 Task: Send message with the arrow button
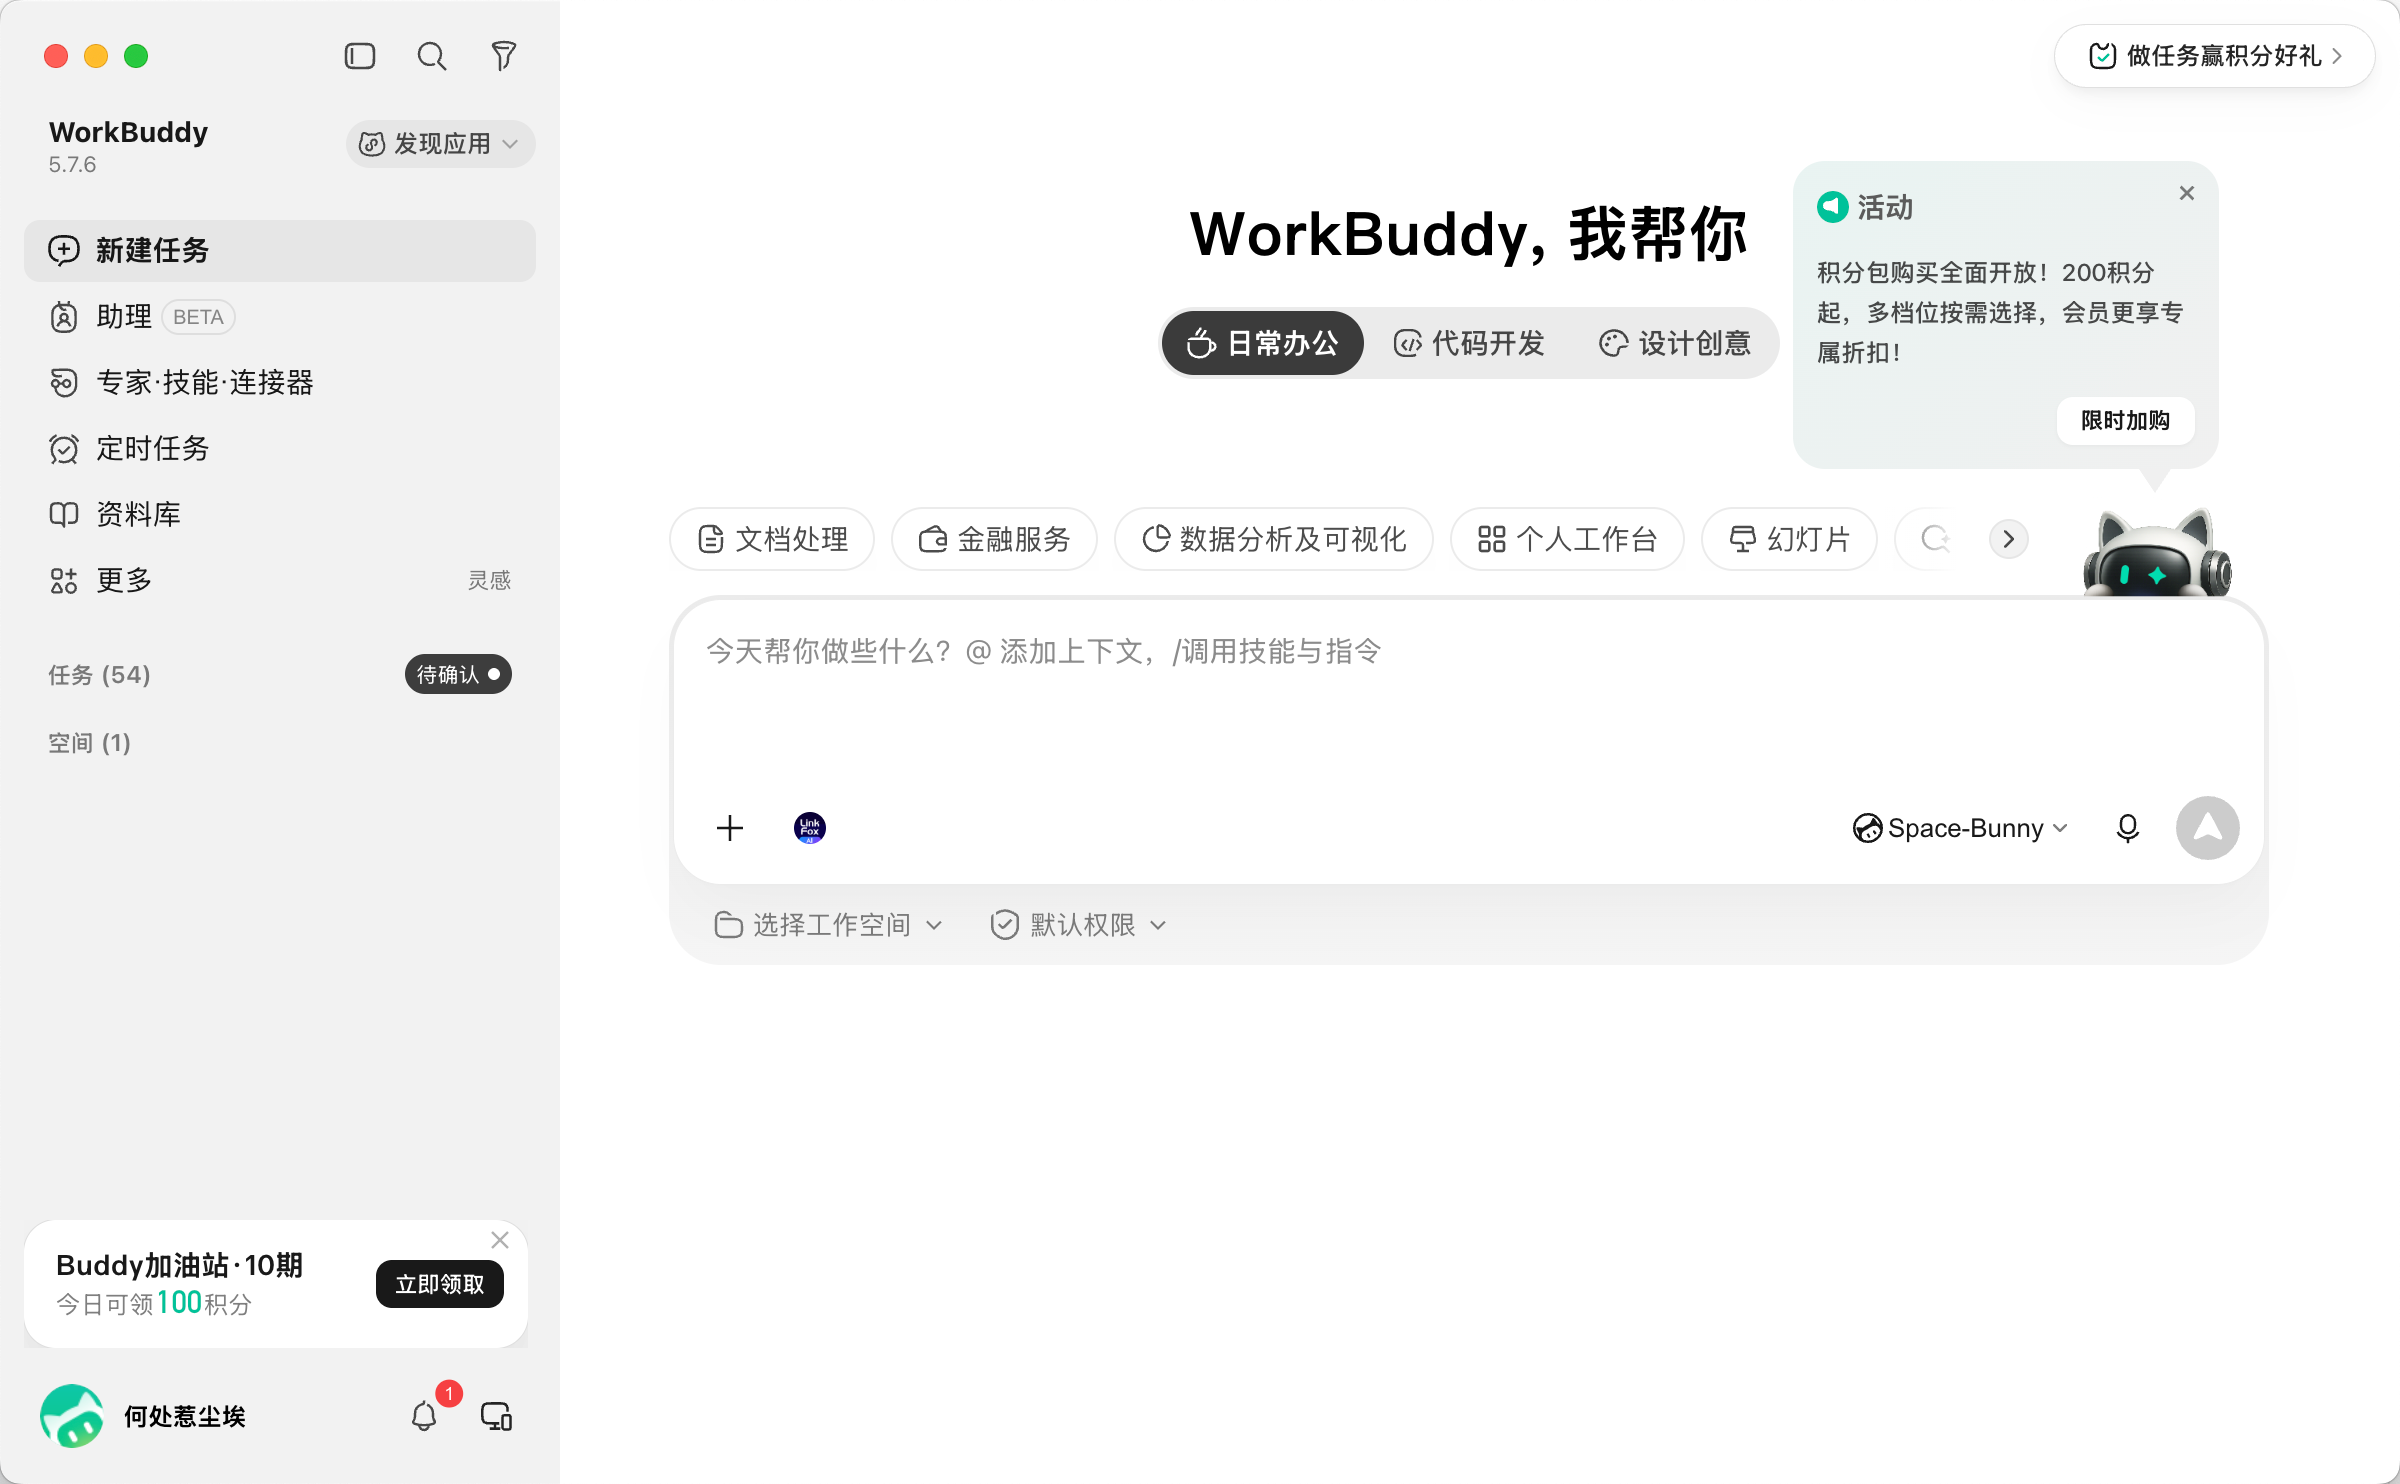point(2208,828)
